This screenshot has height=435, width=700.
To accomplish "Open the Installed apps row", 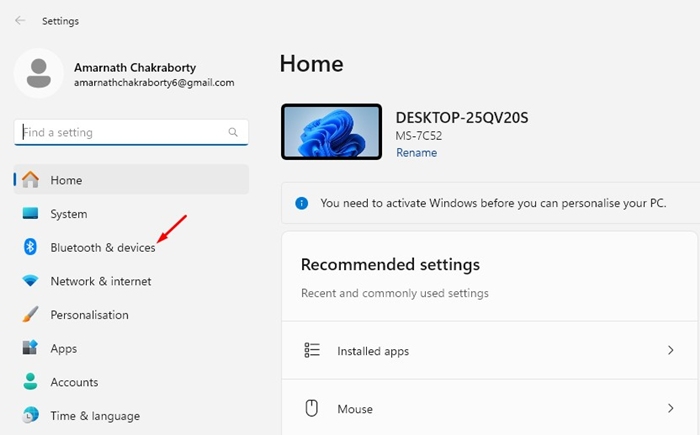I will click(489, 351).
